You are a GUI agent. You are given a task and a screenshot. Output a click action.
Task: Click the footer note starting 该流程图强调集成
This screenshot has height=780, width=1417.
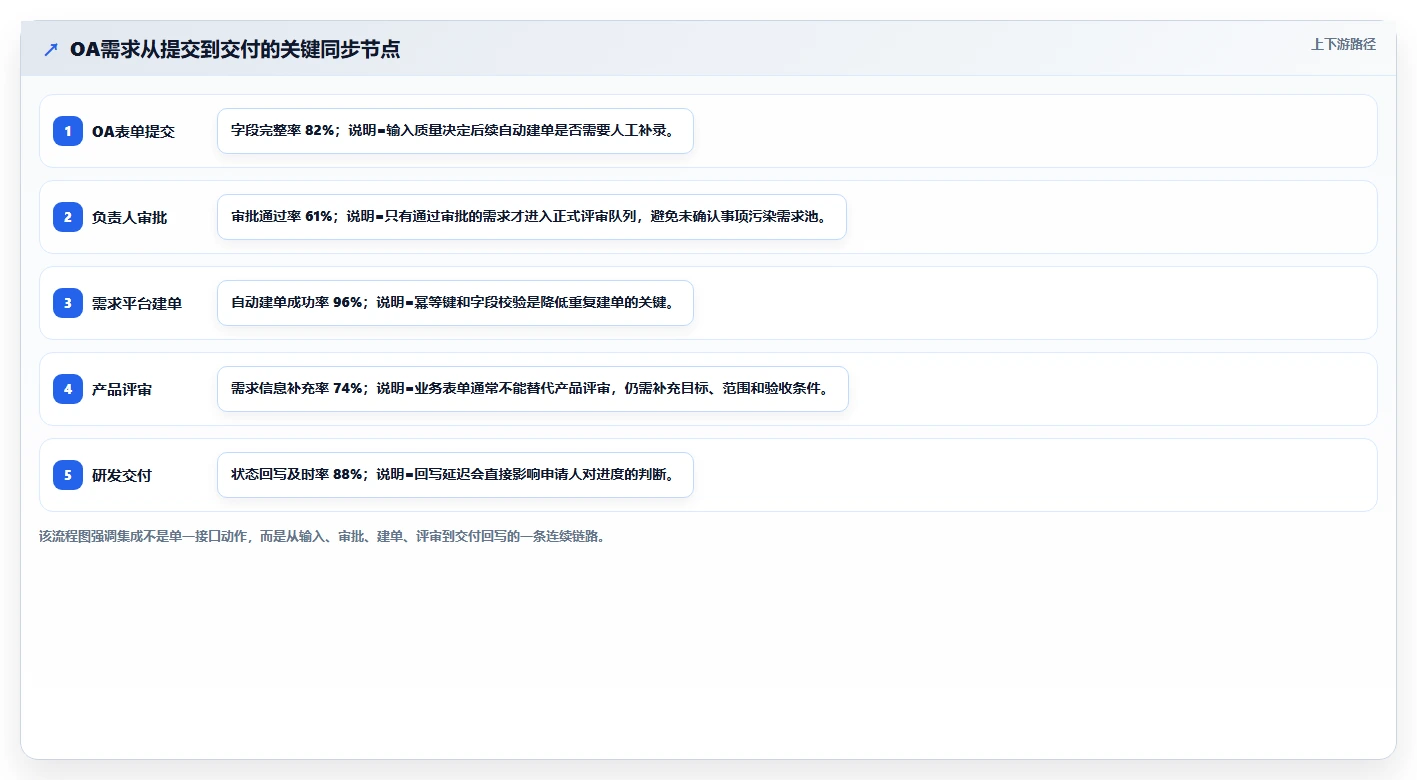click(322, 536)
